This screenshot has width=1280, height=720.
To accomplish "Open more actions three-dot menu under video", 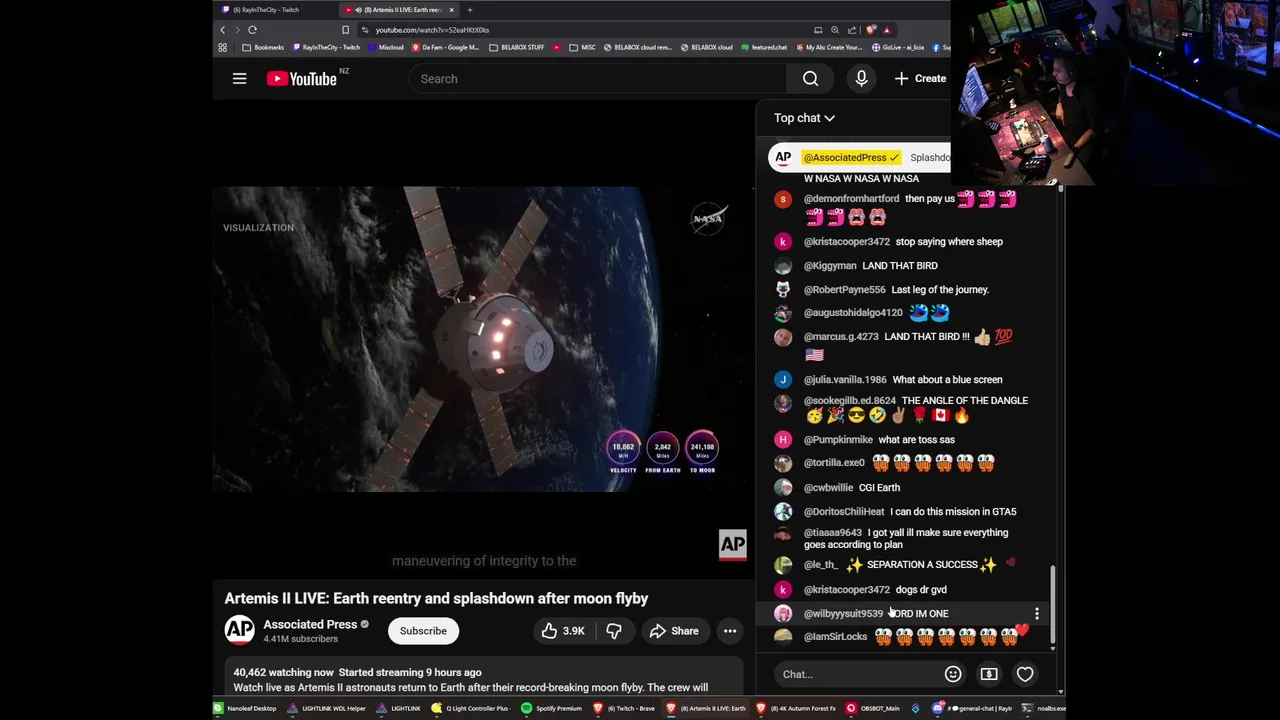I will click(730, 631).
